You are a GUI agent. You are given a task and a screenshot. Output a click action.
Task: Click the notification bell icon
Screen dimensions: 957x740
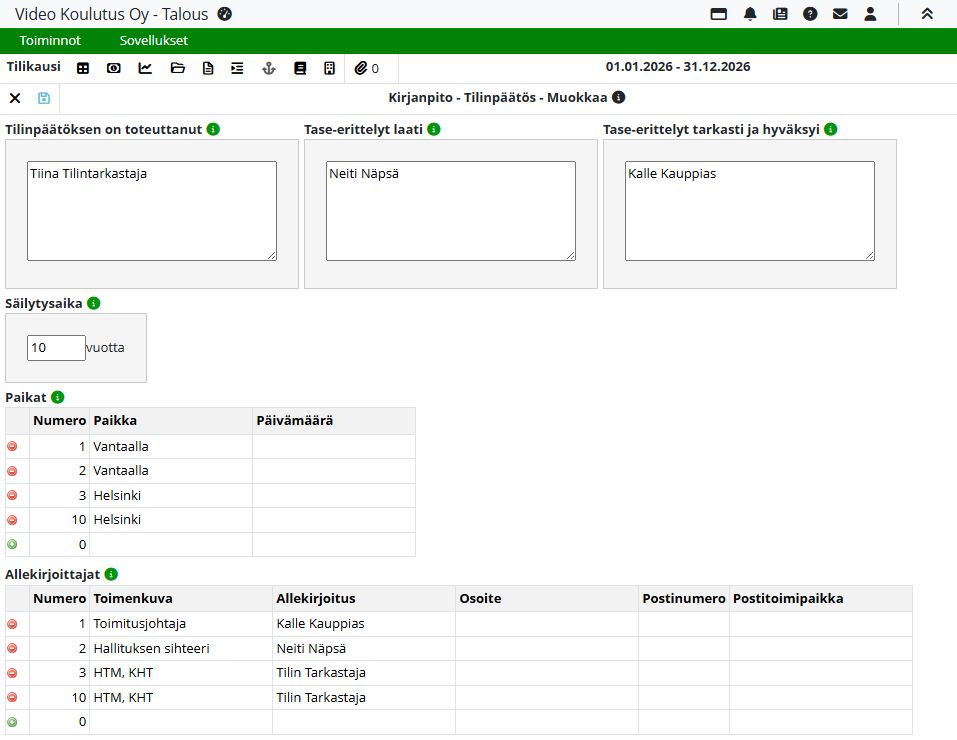750,14
